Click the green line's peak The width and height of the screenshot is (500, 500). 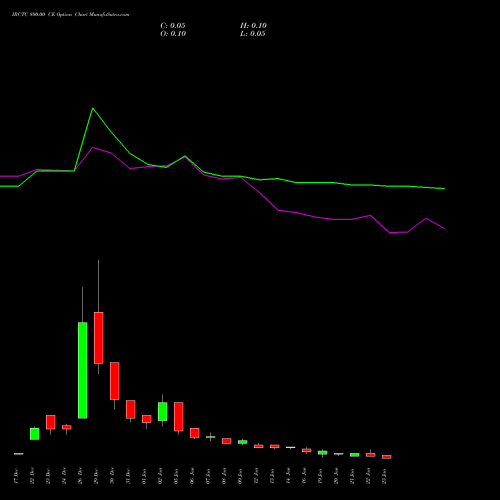point(93,108)
